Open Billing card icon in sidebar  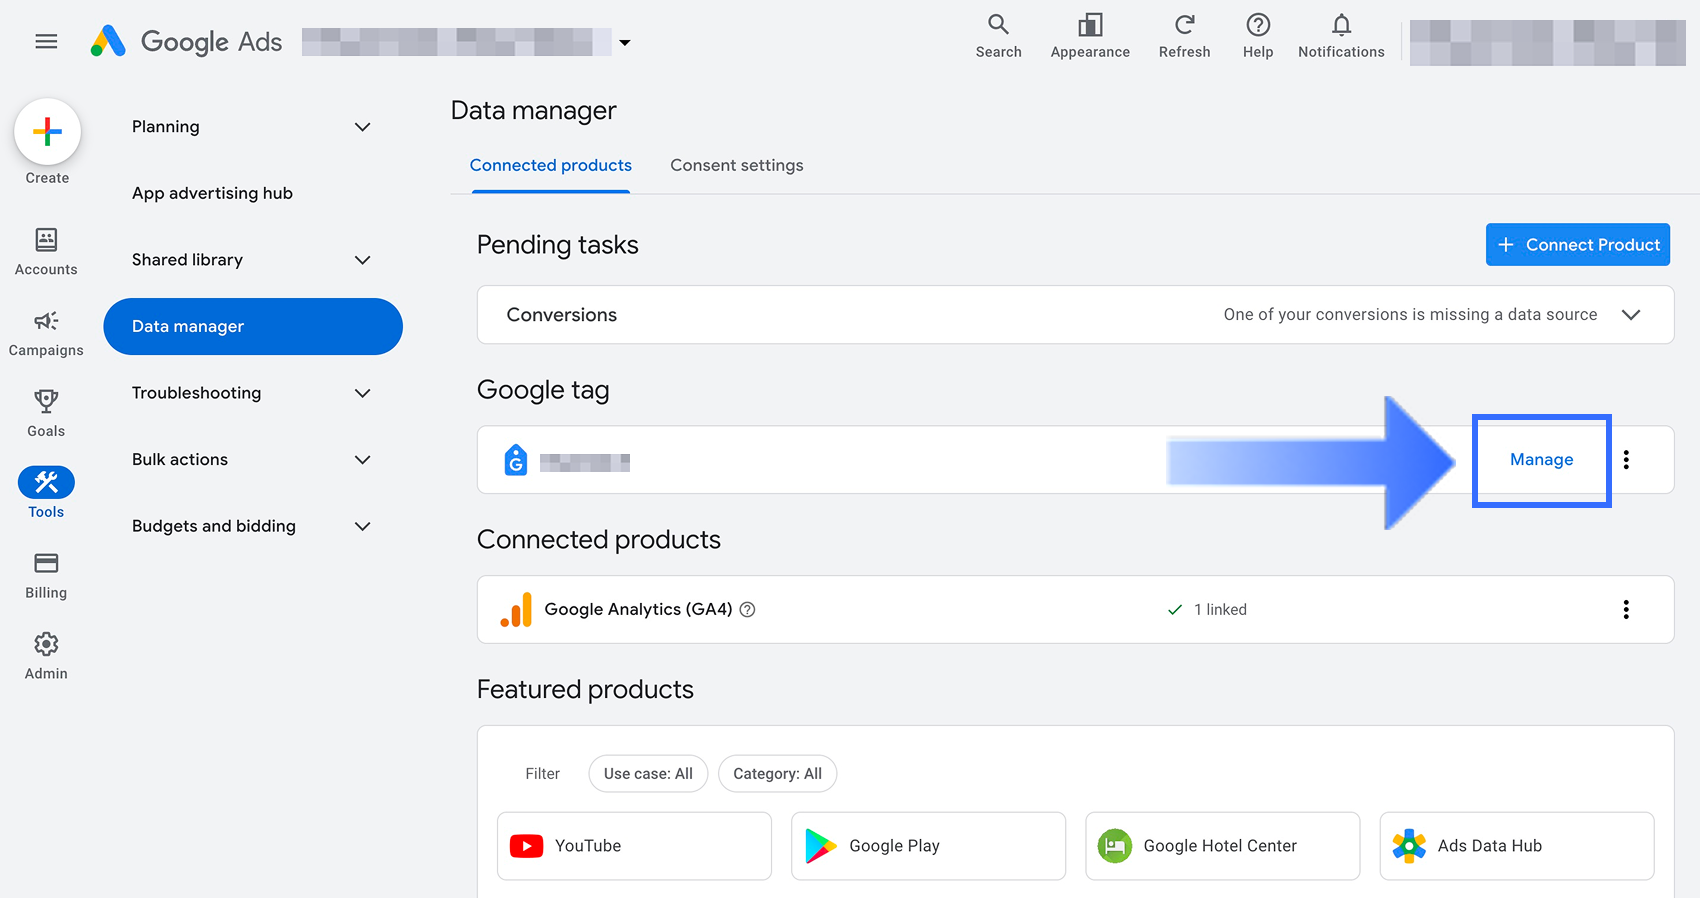[46, 563]
